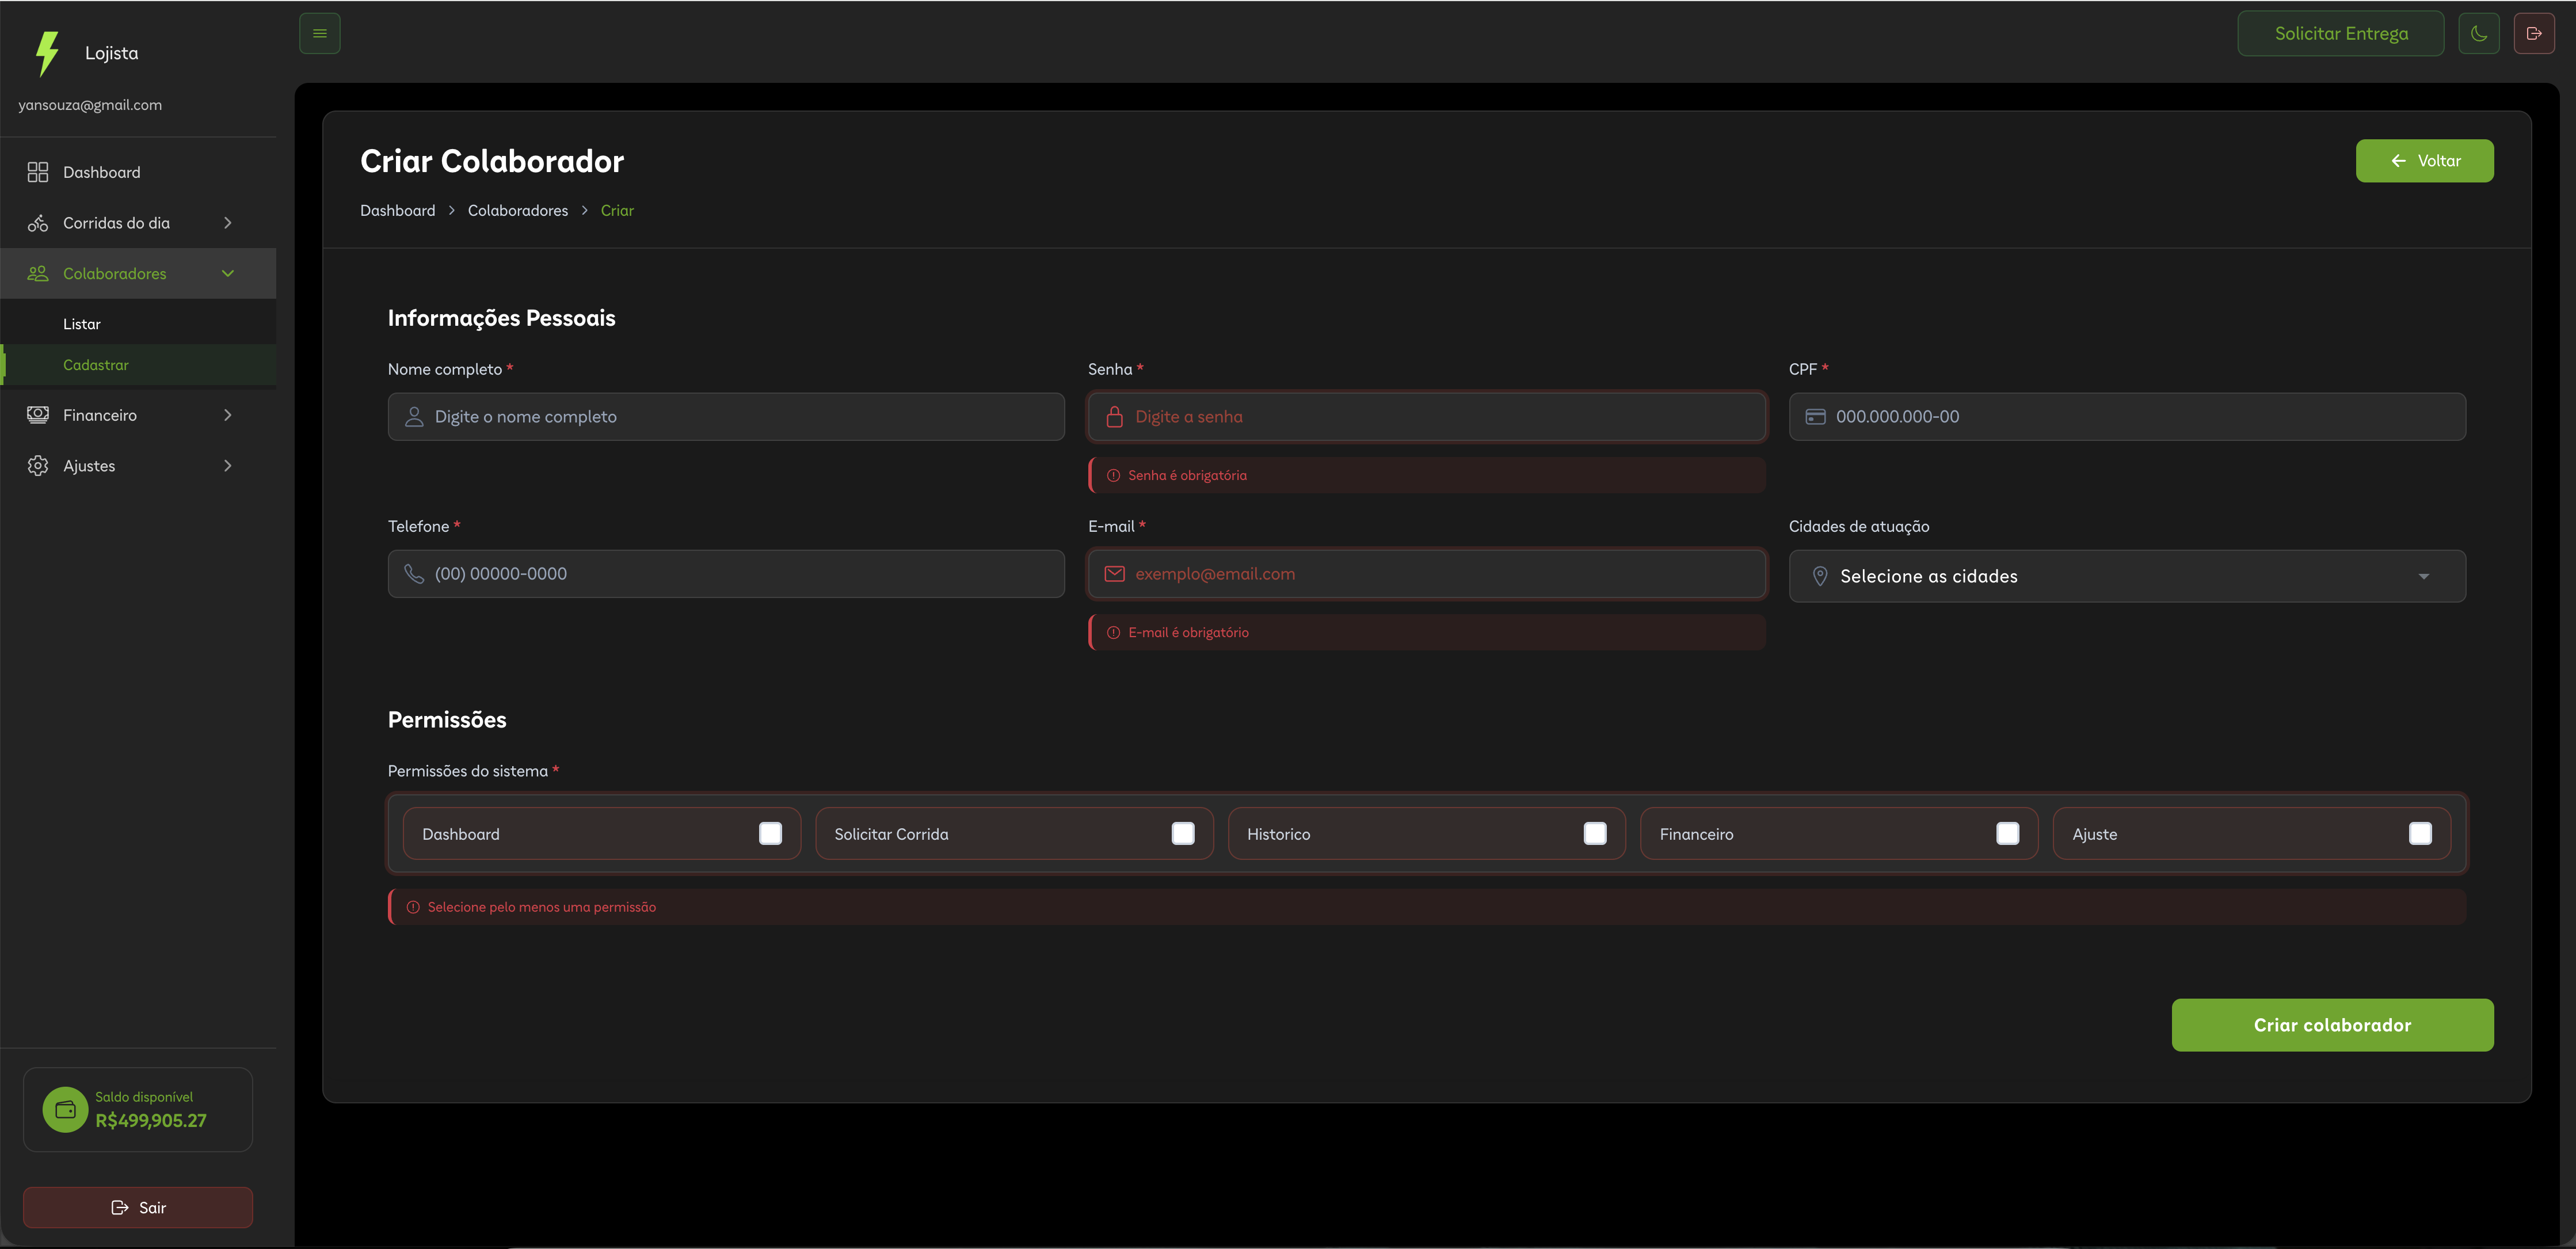Screen dimensions: 2576x1249
Task: Toggle dark mode moon icon
Action: click(x=2478, y=33)
